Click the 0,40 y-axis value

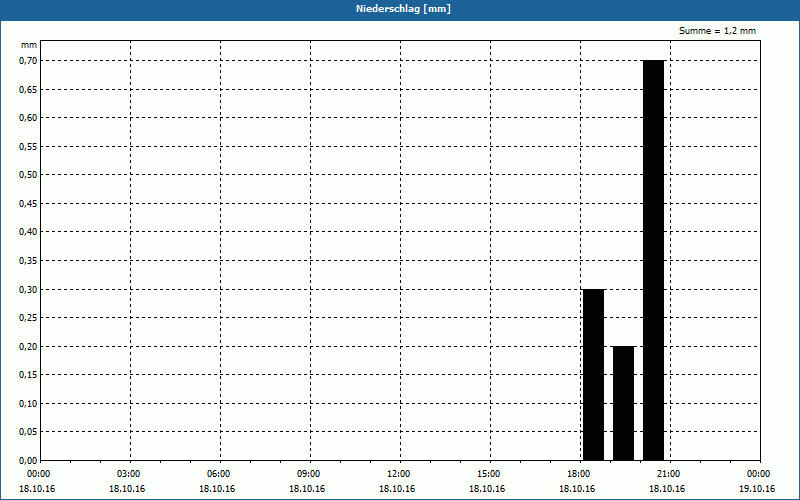pos(28,232)
